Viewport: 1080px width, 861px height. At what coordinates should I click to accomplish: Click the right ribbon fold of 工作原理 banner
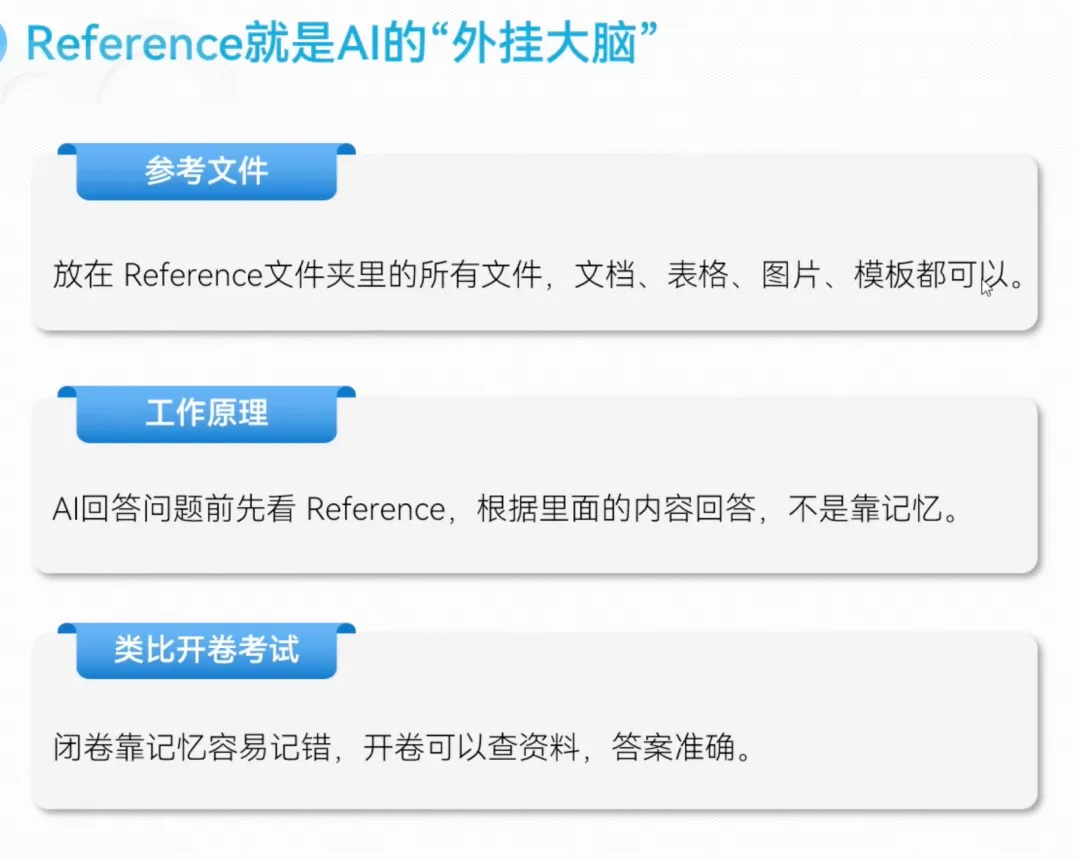(346, 393)
